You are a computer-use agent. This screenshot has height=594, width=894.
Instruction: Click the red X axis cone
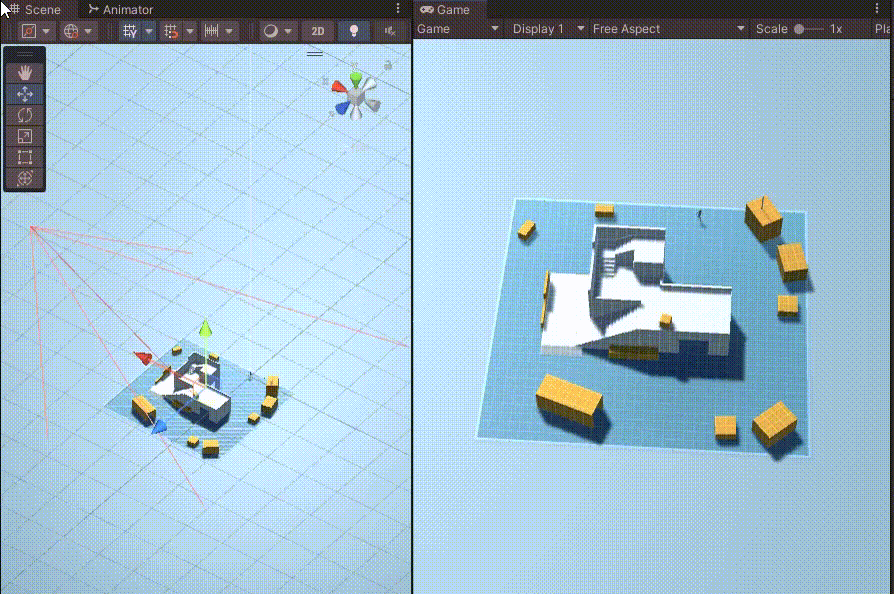(339, 87)
